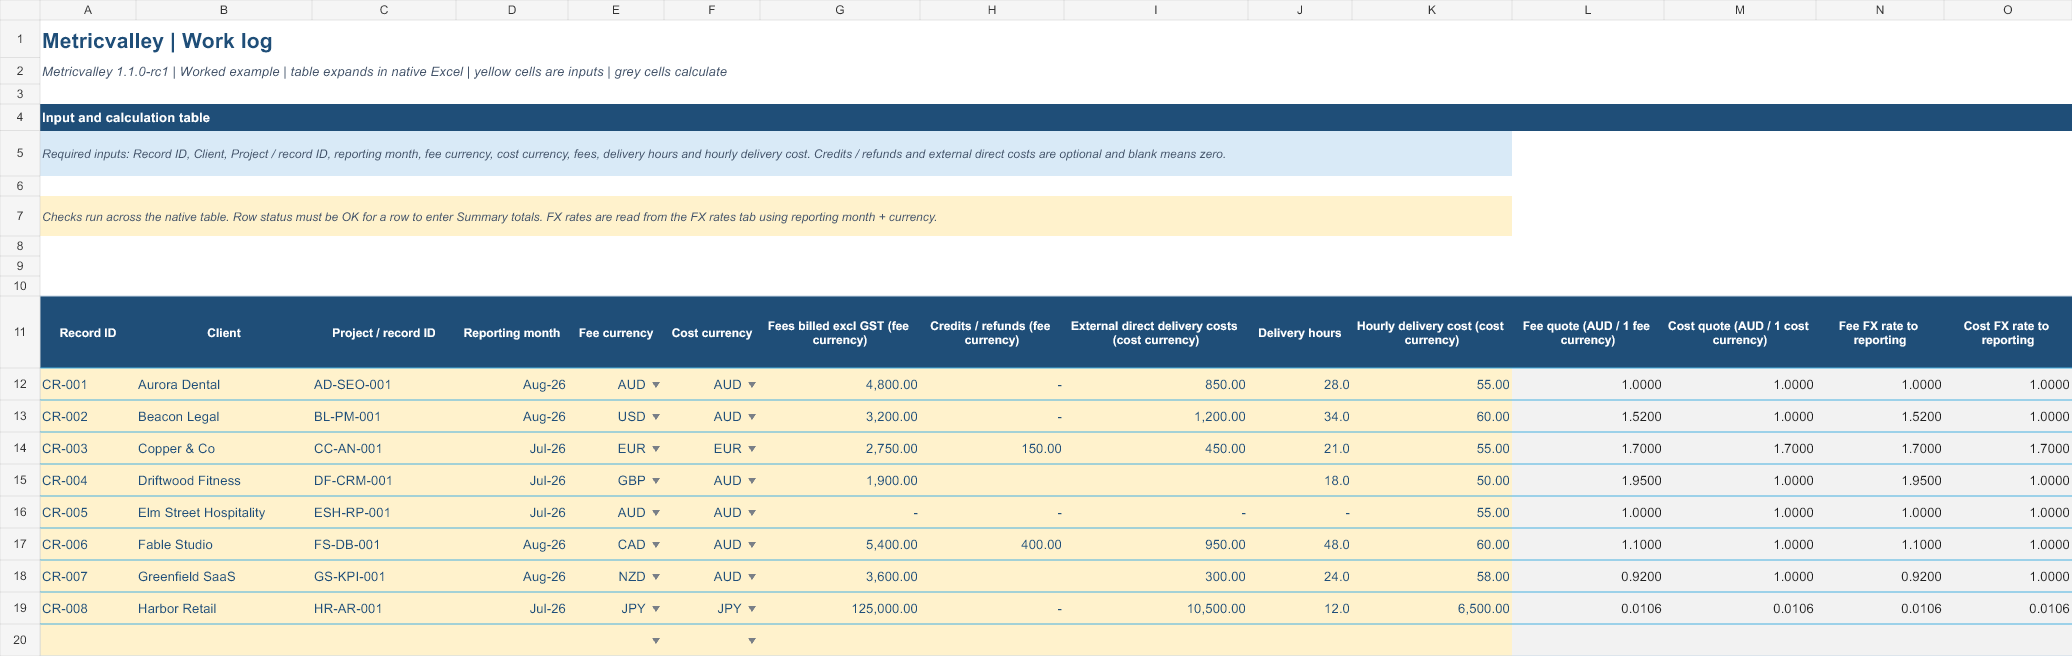Select the 1,200.00 external costs cell for CR-002
Screen dimensions: 2072x656
(x=1156, y=417)
